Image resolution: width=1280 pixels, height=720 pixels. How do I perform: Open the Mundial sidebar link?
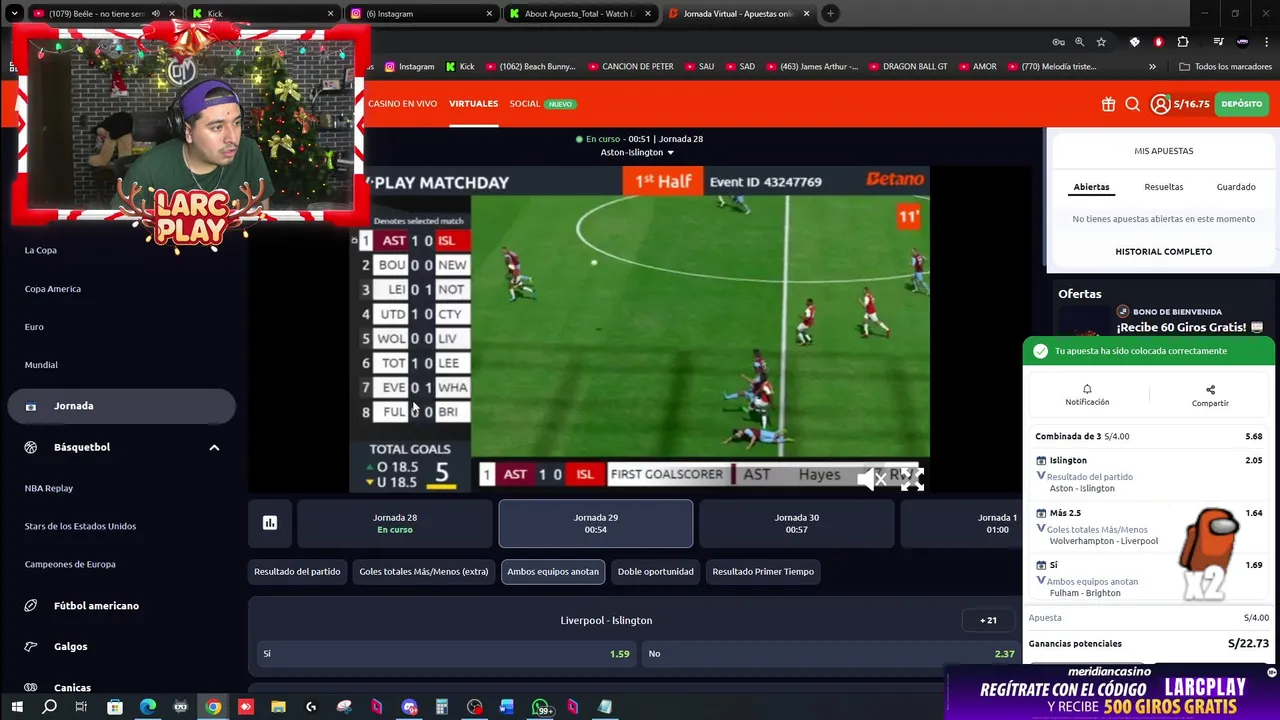tap(41, 365)
